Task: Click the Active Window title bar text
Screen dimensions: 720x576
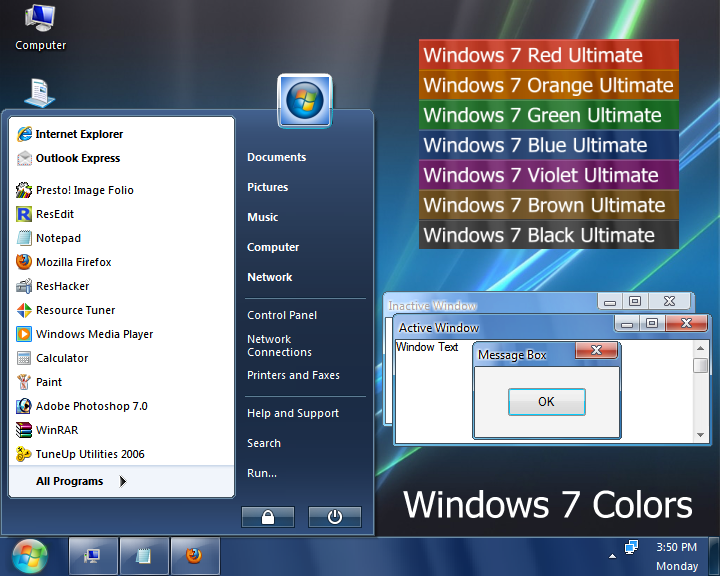Action: pyautogui.click(x=439, y=328)
